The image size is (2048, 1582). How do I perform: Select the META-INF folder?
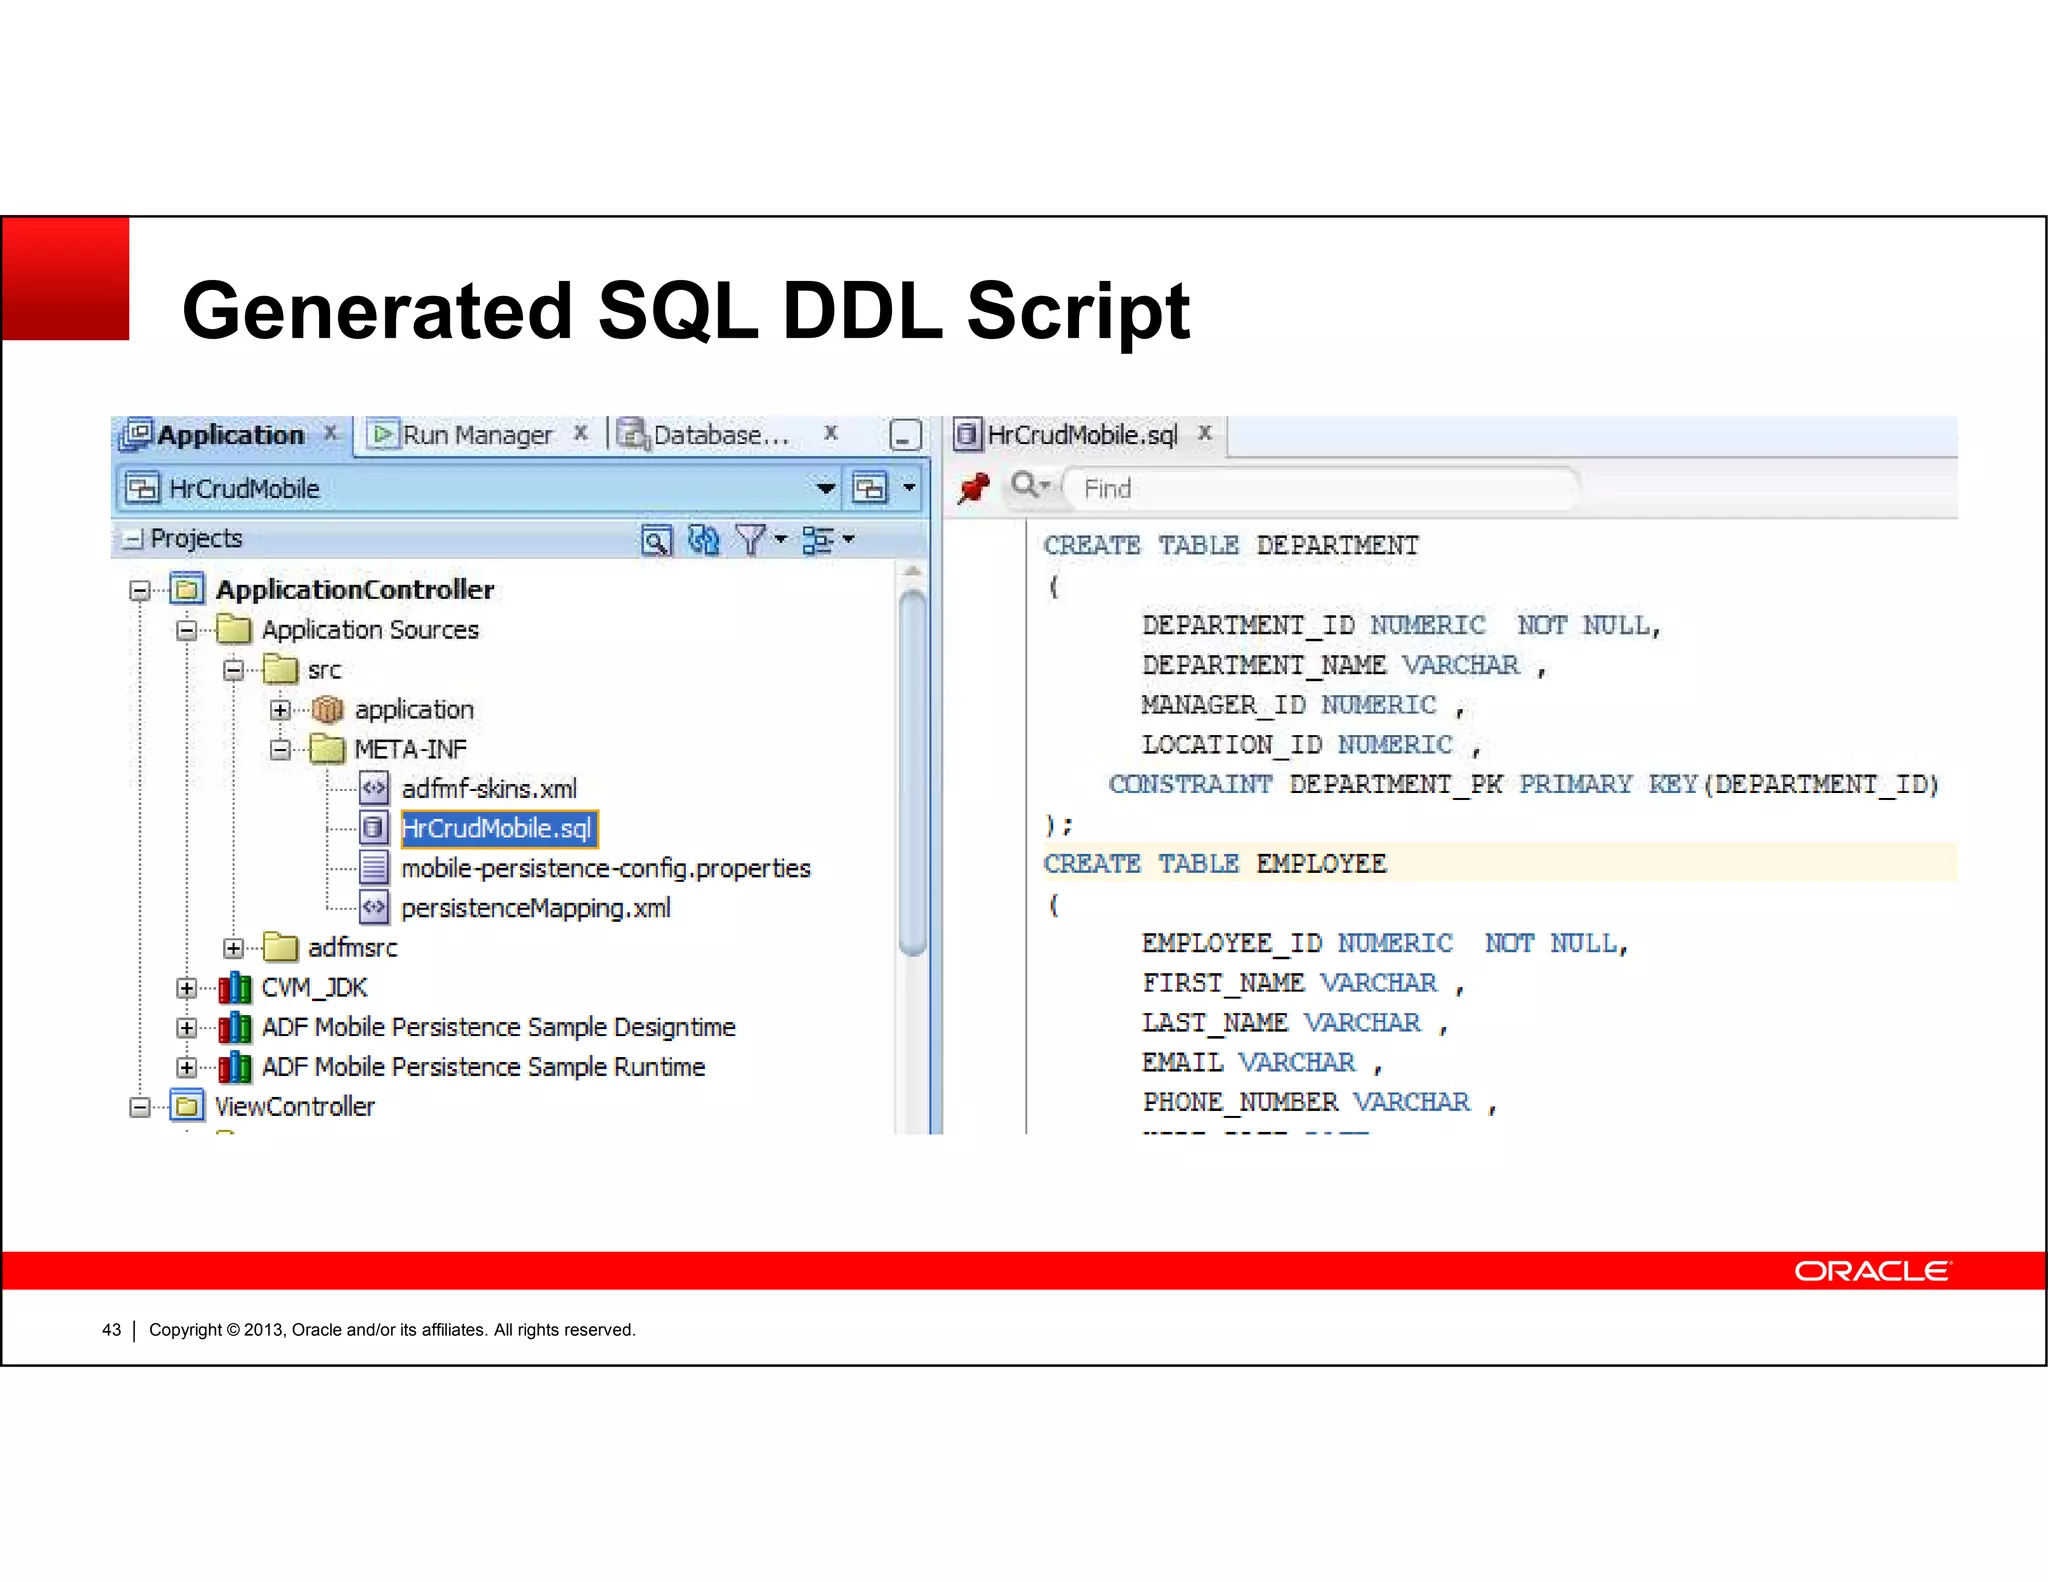(410, 749)
